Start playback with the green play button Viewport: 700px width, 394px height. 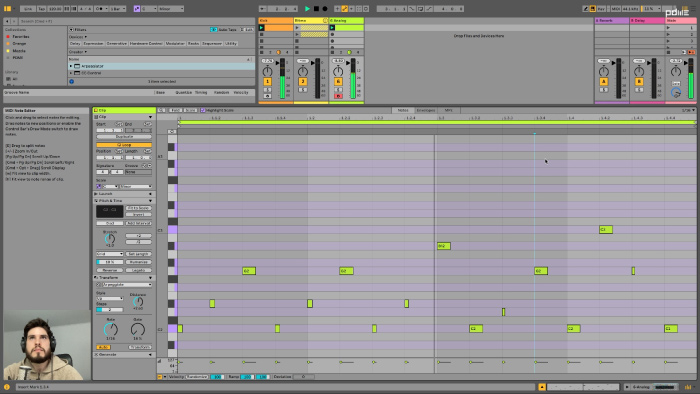[x=307, y=8]
